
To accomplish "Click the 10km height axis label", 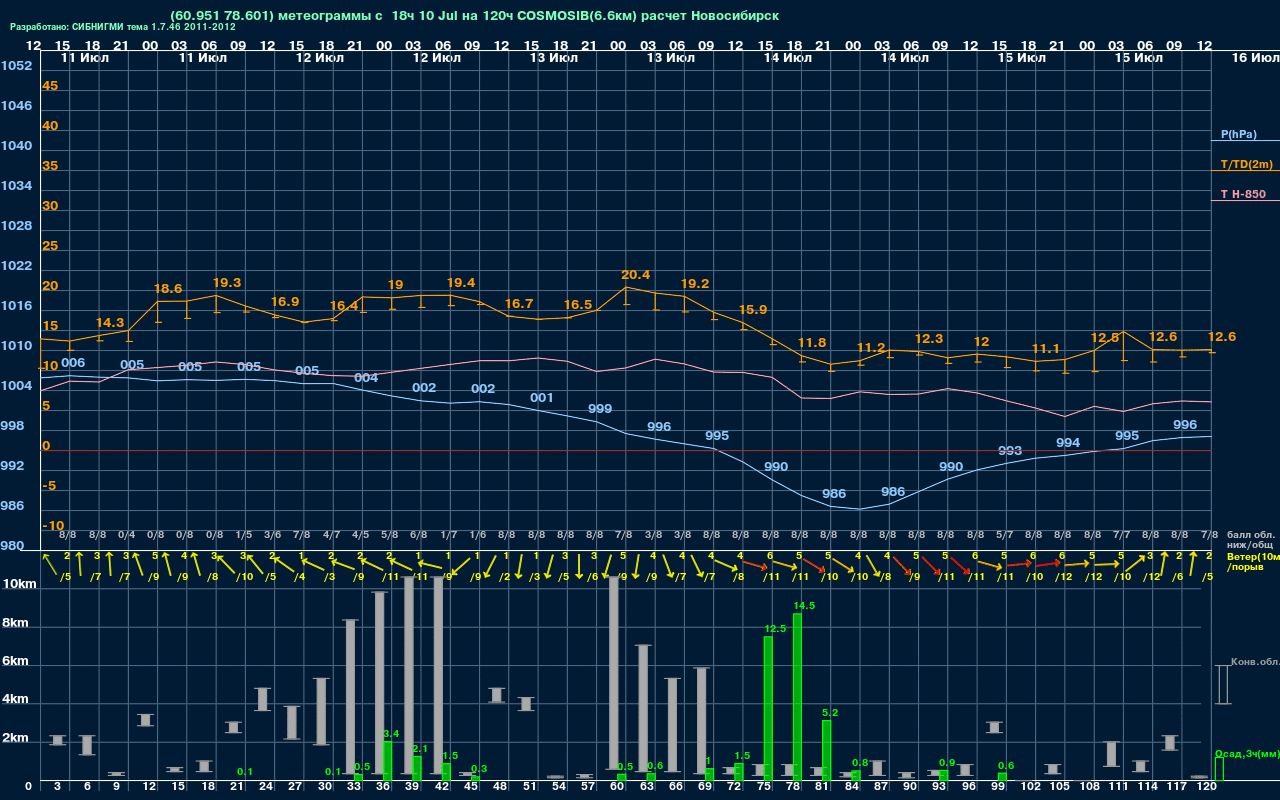I will [19, 584].
